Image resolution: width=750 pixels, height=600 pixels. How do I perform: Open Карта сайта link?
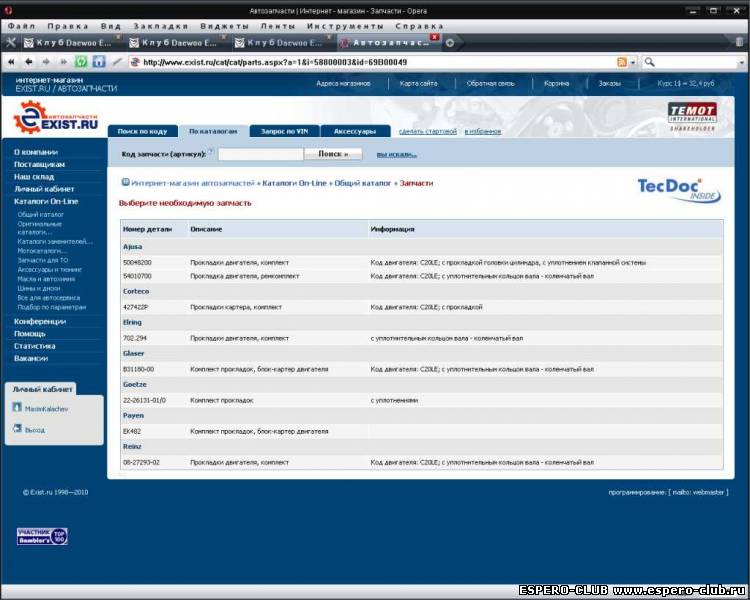coord(418,83)
